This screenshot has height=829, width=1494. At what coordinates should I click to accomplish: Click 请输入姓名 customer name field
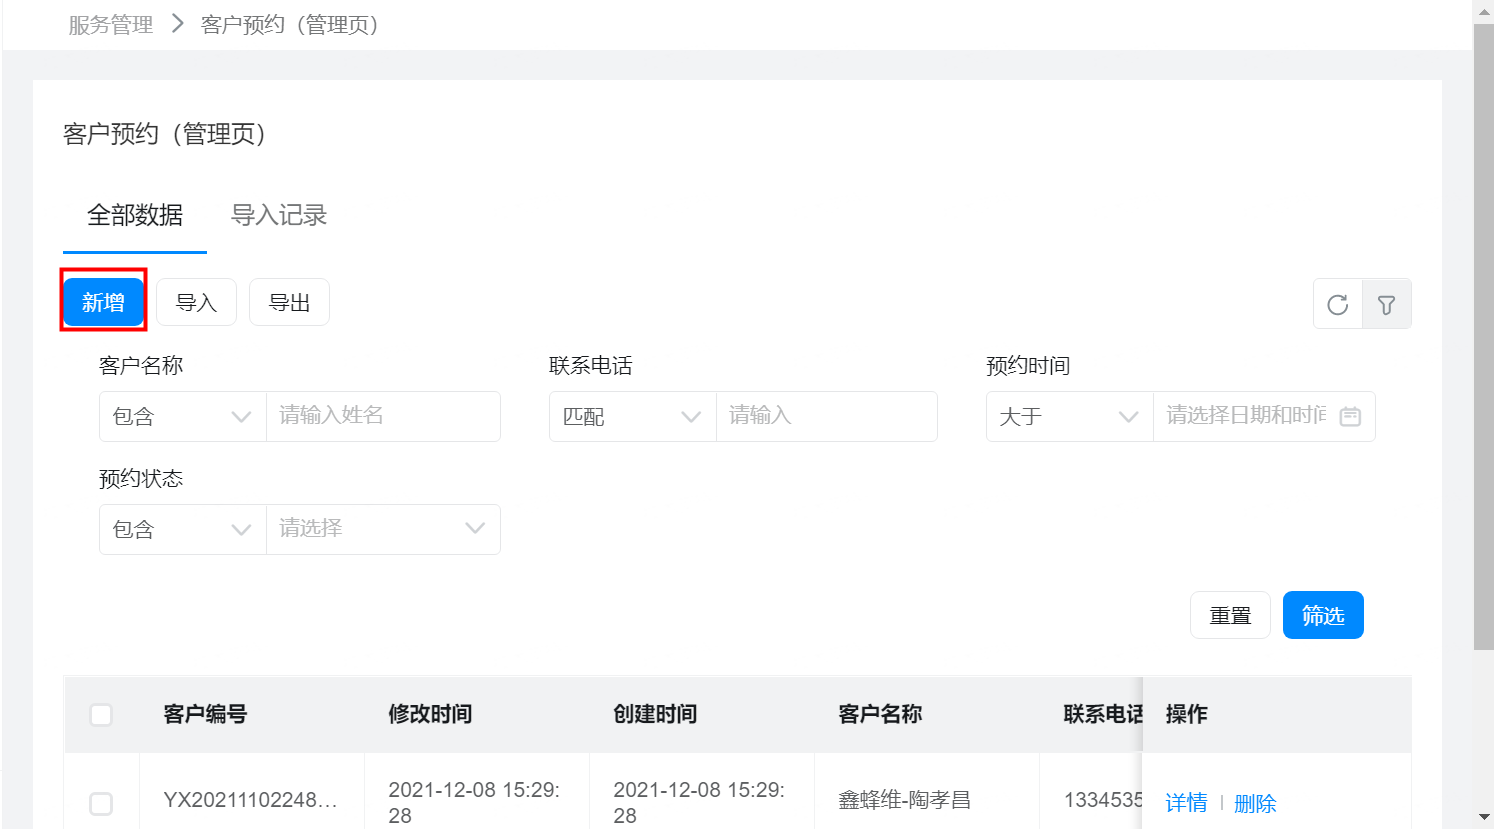tap(382, 416)
